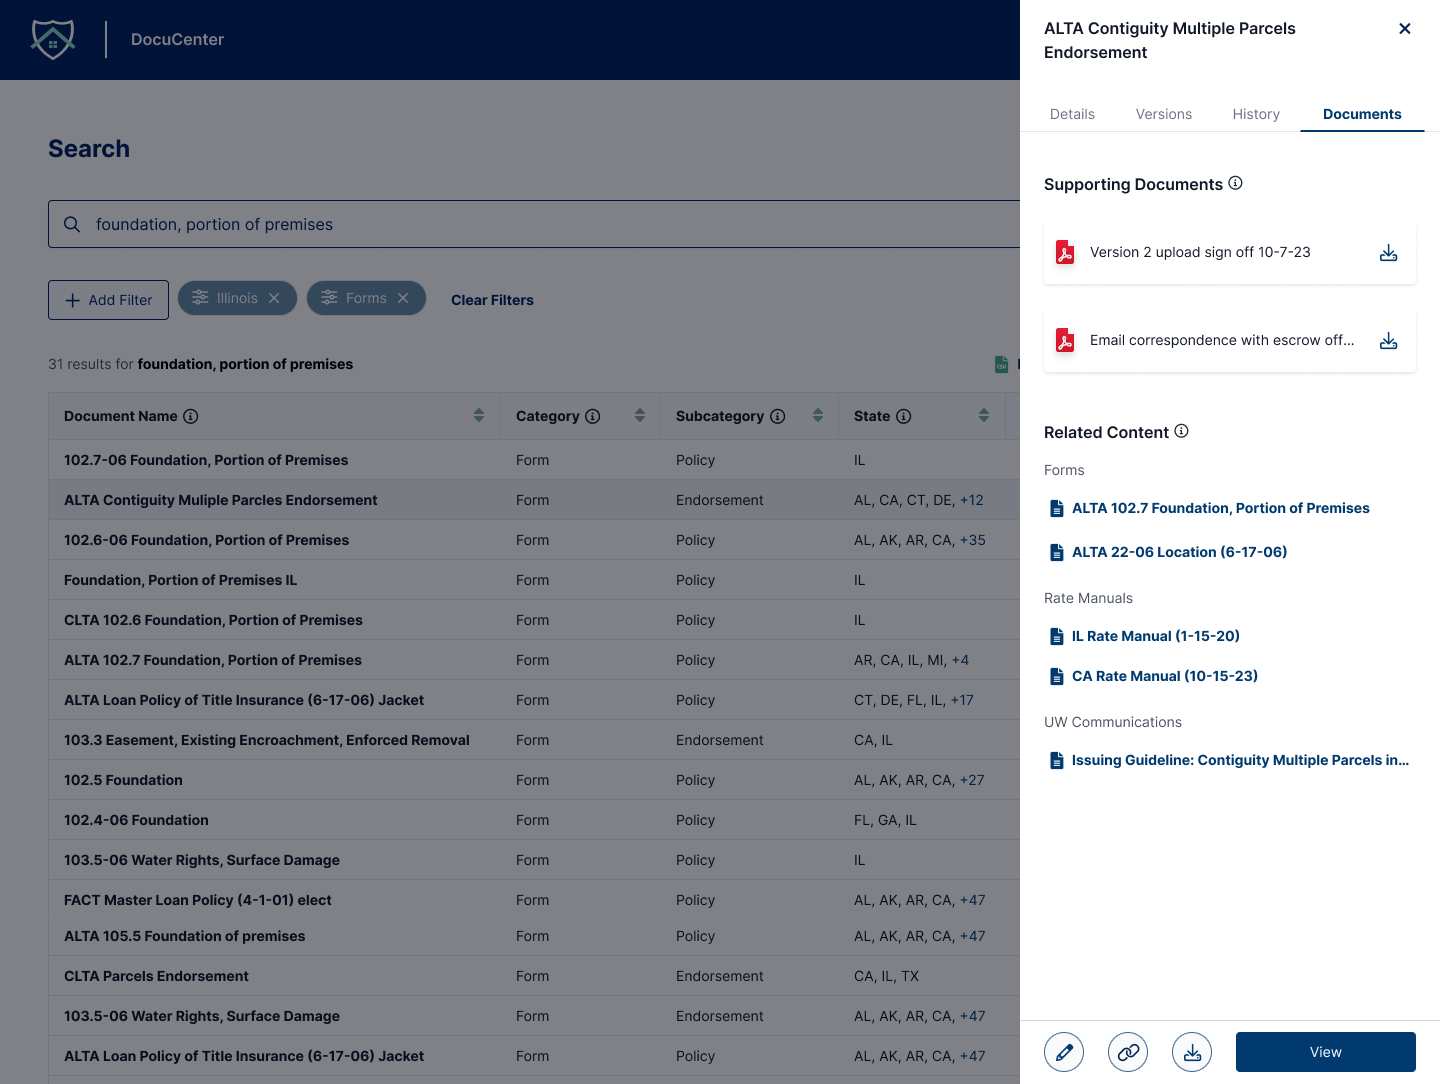Show info for Related Content
The height and width of the screenshot is (1084, 1440).
coord(1181,431)
